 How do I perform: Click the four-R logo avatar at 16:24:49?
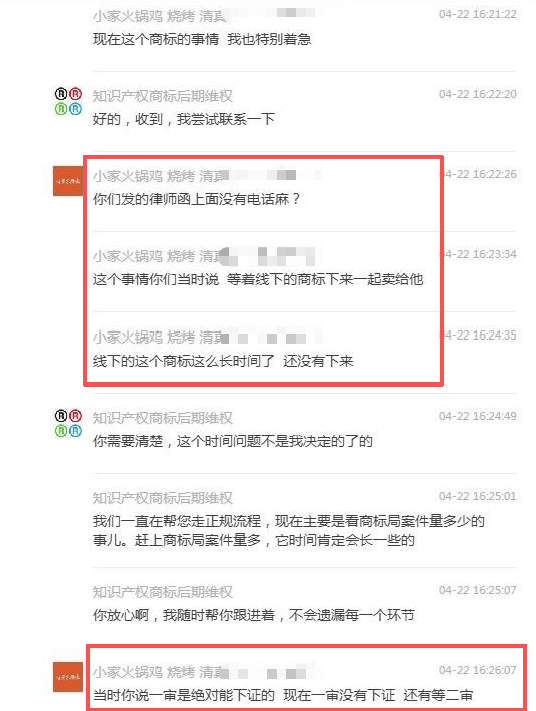pyautogui.click(x=68, y=423)
